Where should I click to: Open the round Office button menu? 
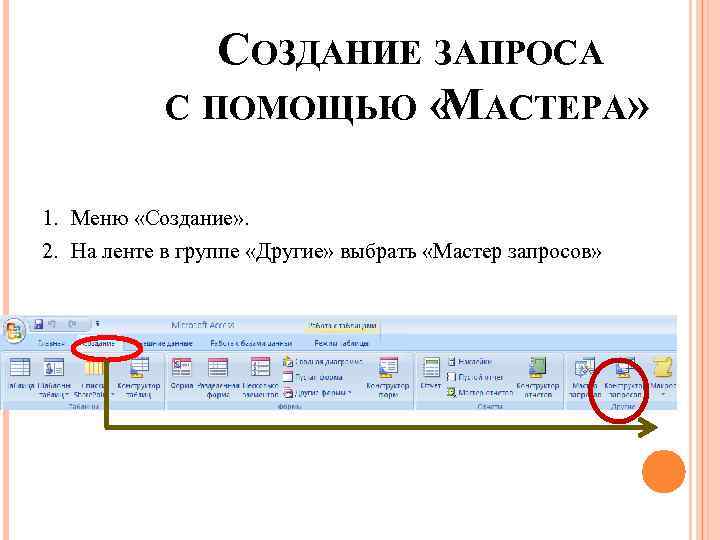(x=14, y=330)
